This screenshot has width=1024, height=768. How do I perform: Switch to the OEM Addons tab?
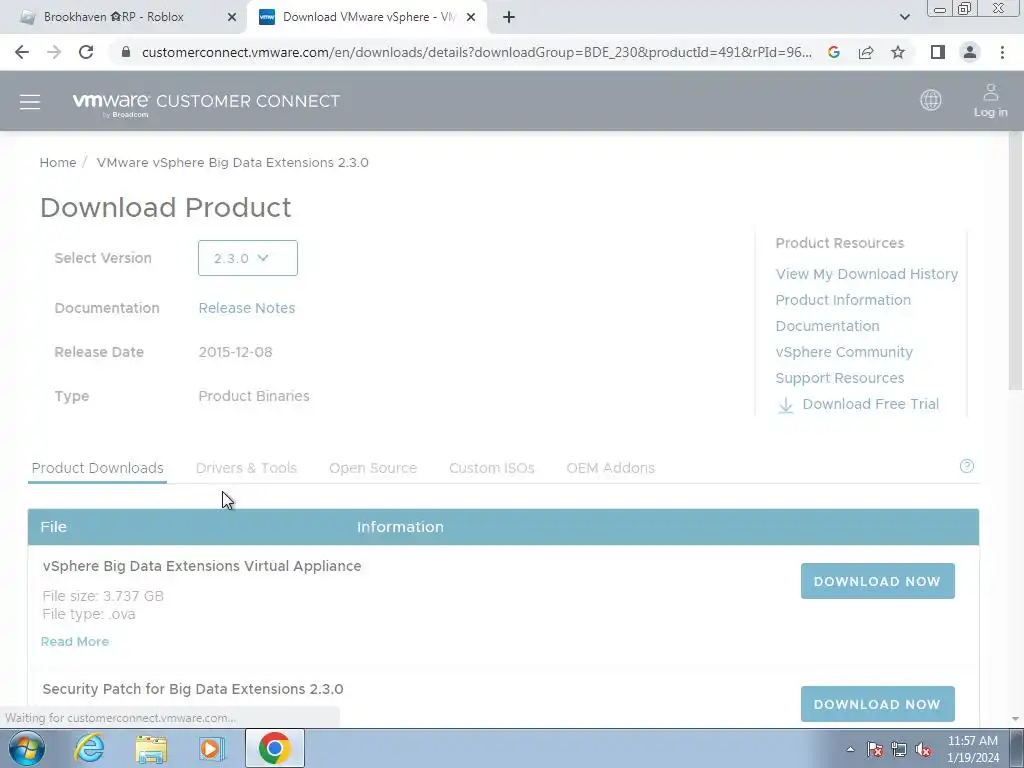611,468
